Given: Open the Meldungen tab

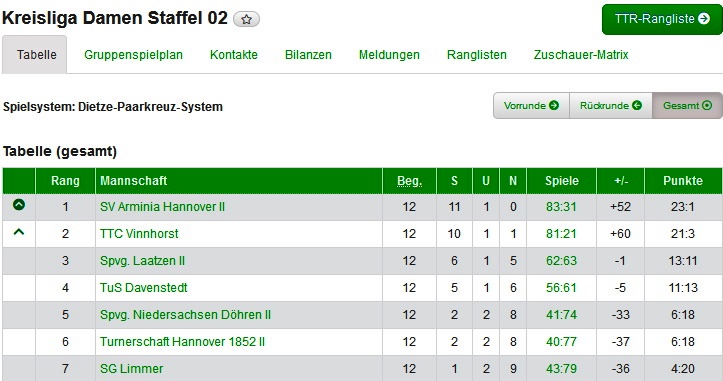Looking at the screenshot, I should (389, 55).
